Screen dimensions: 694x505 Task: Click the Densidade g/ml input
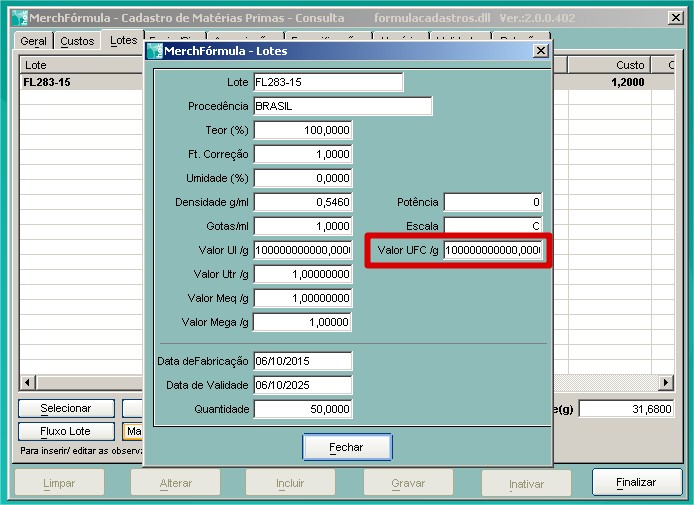(x=303, y=202)
